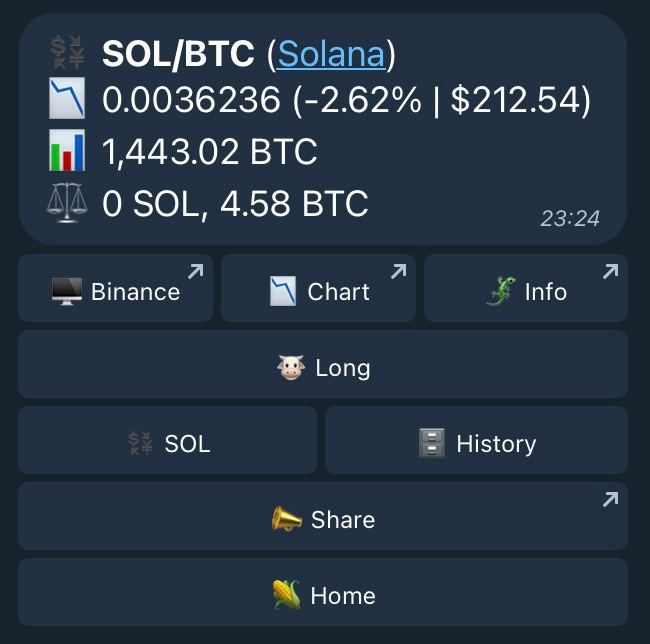Open Binance exchange button
Viewport: 650px width, 644px height.
pyautogui.click(x=115, y=288)
